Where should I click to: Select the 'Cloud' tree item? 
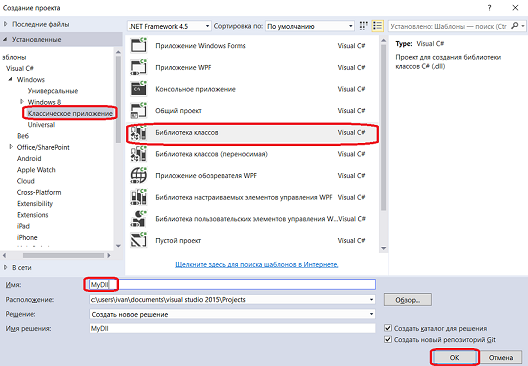pos(26,181)
